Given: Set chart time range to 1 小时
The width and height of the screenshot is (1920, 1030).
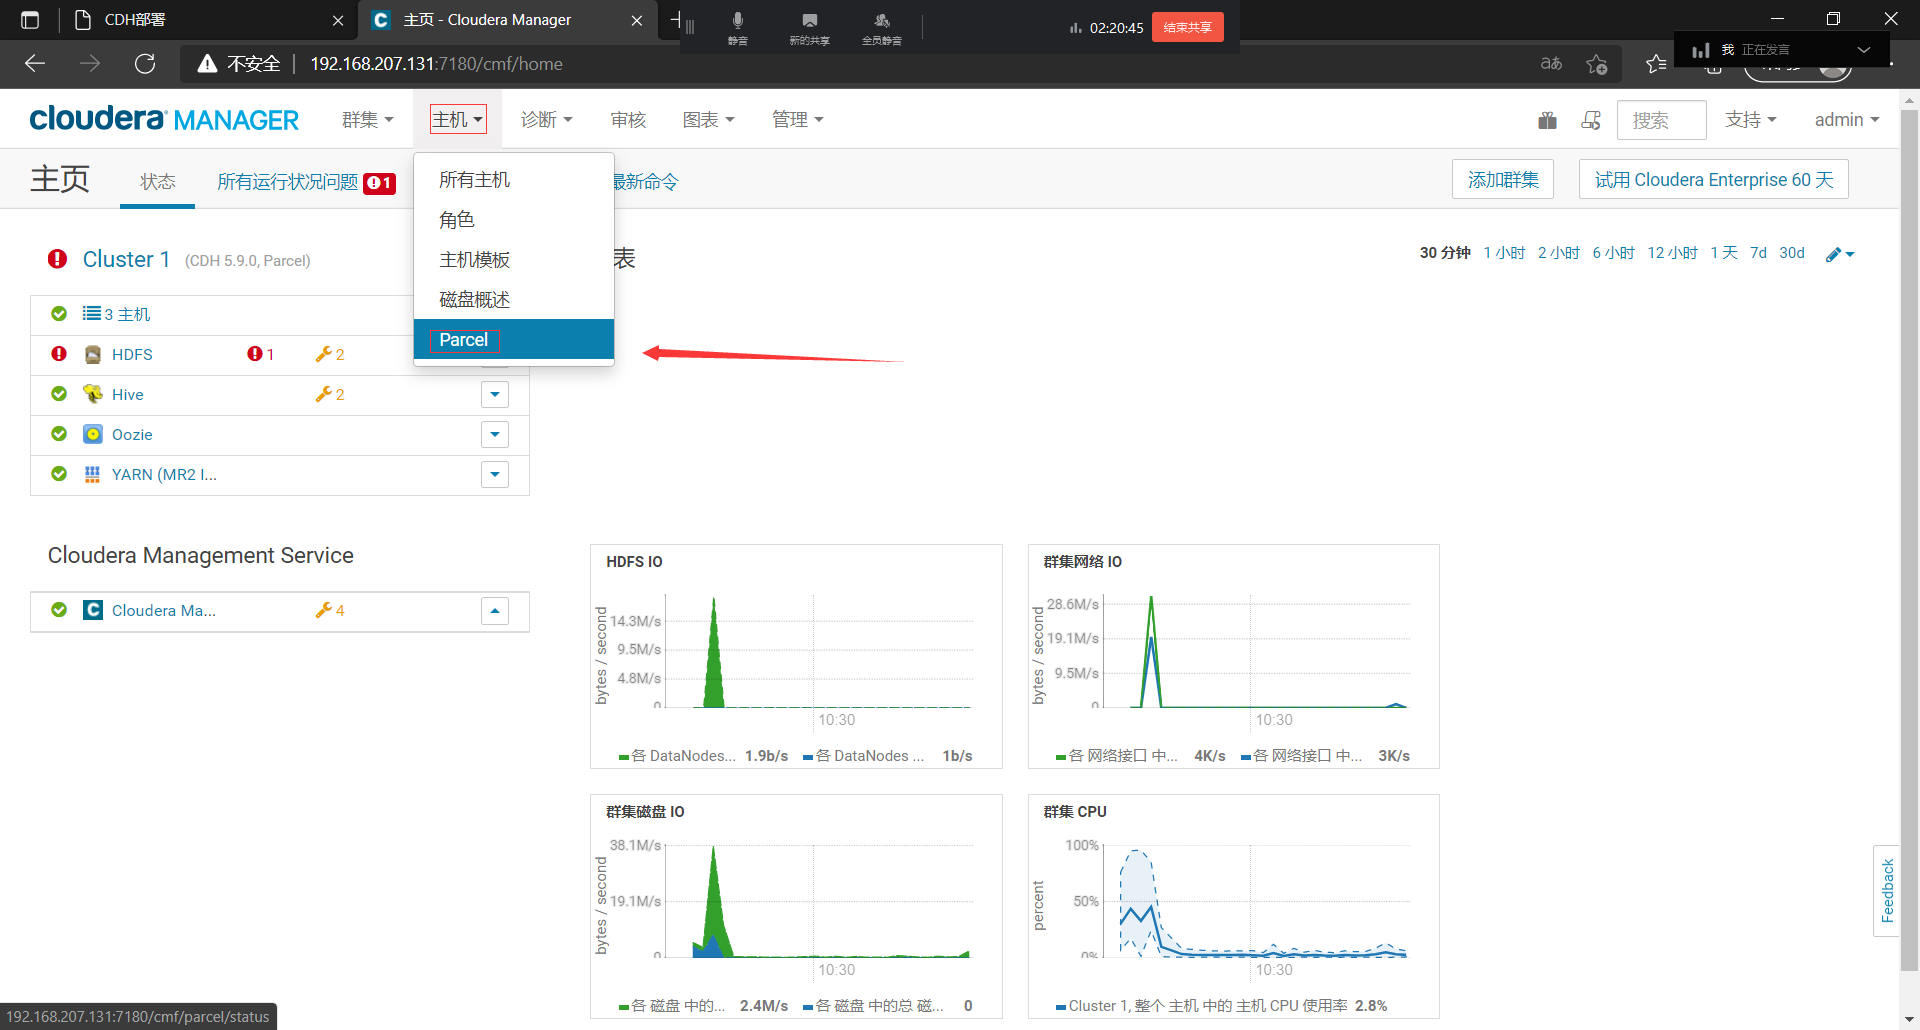Looking at the screenshot, I should (1504, 253).
